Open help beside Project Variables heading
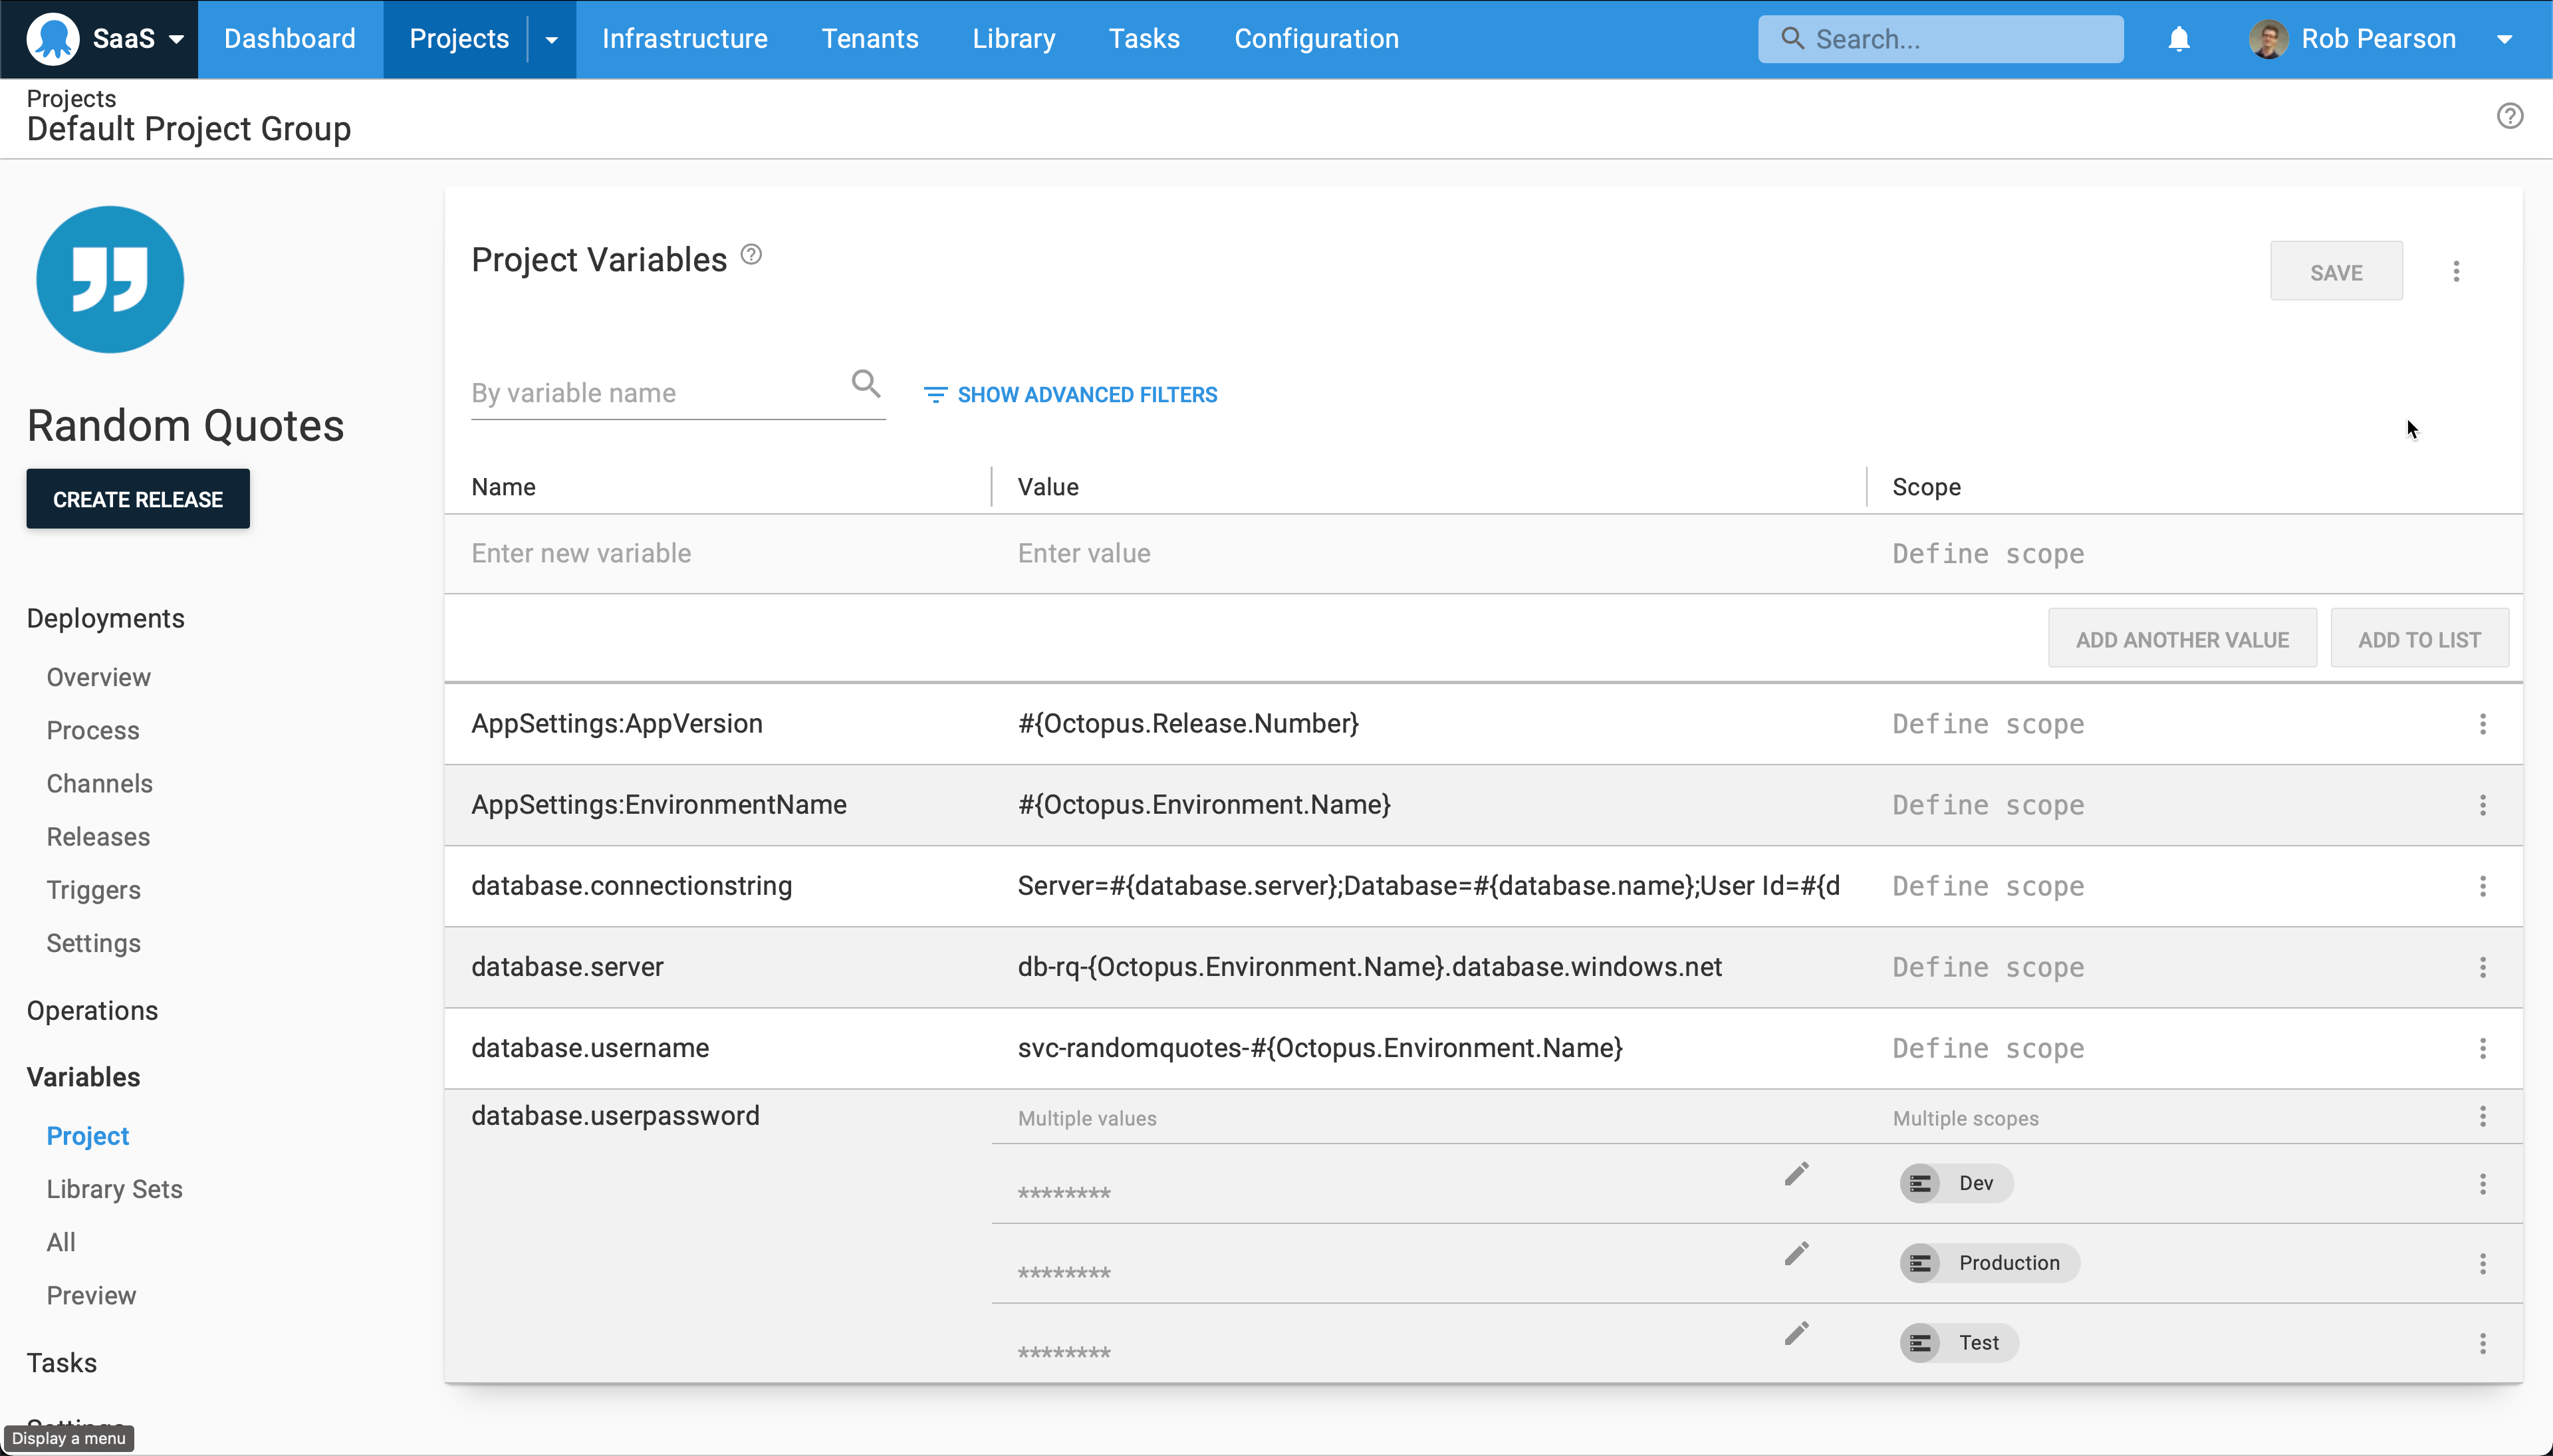The width and height of the screenshot is (2553, 1456). [x=749, y=255]
